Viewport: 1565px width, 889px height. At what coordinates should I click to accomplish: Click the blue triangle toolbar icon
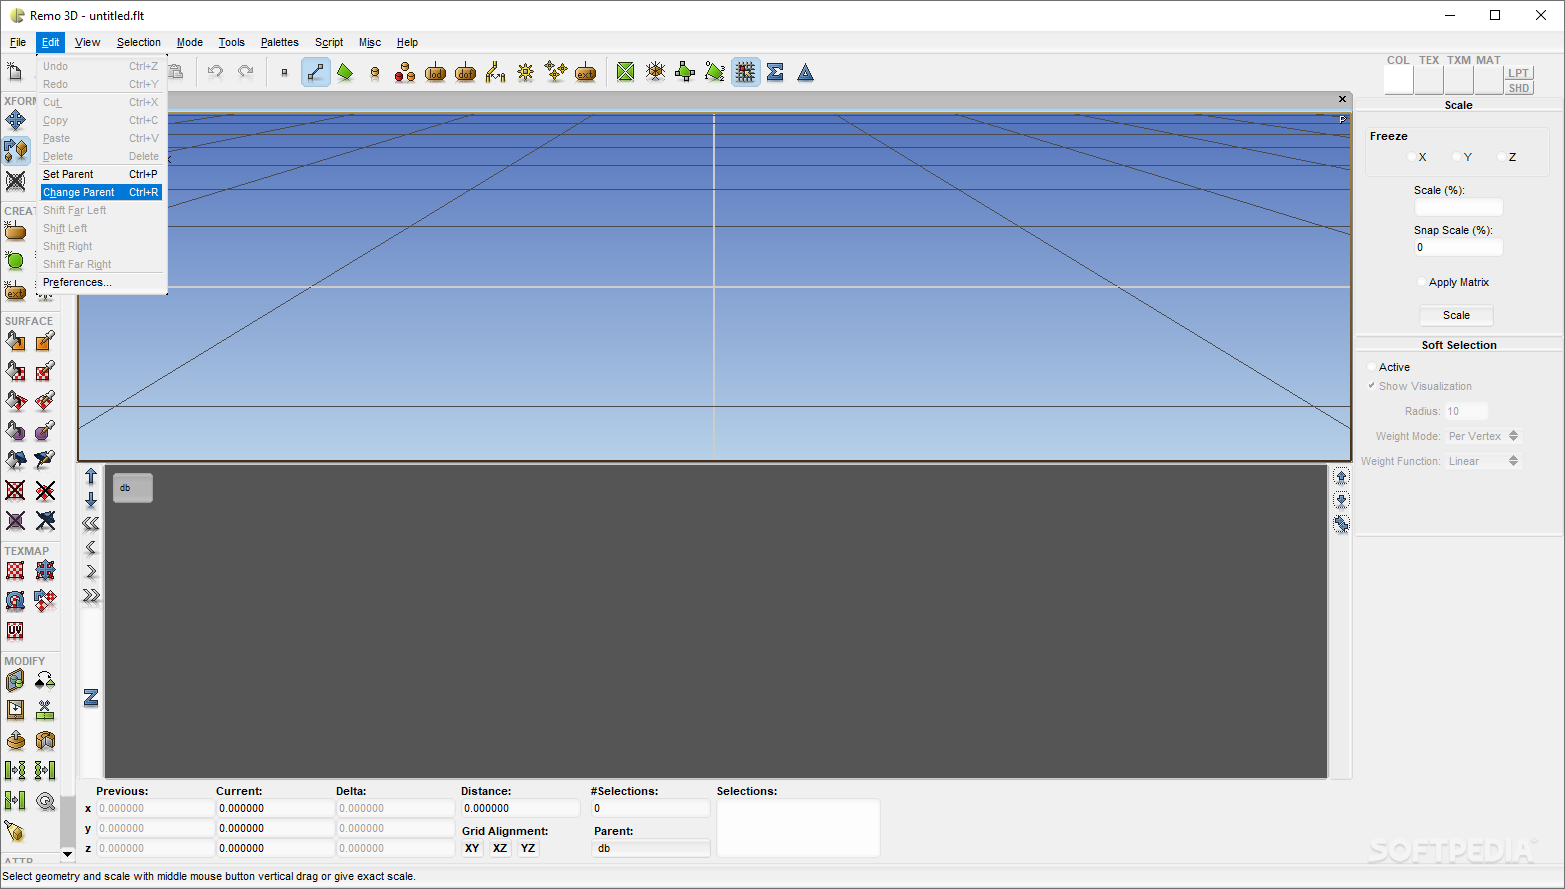point(806,72)
